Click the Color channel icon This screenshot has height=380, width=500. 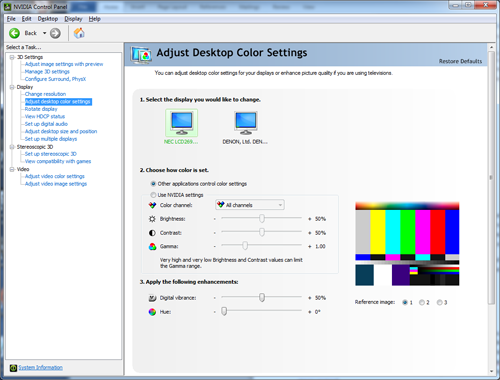(152, 205)
